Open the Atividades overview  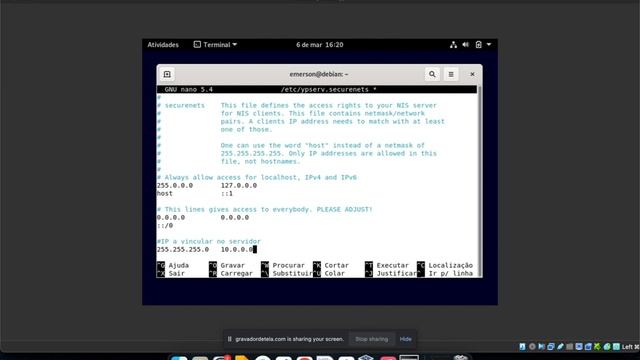[163, 44]
